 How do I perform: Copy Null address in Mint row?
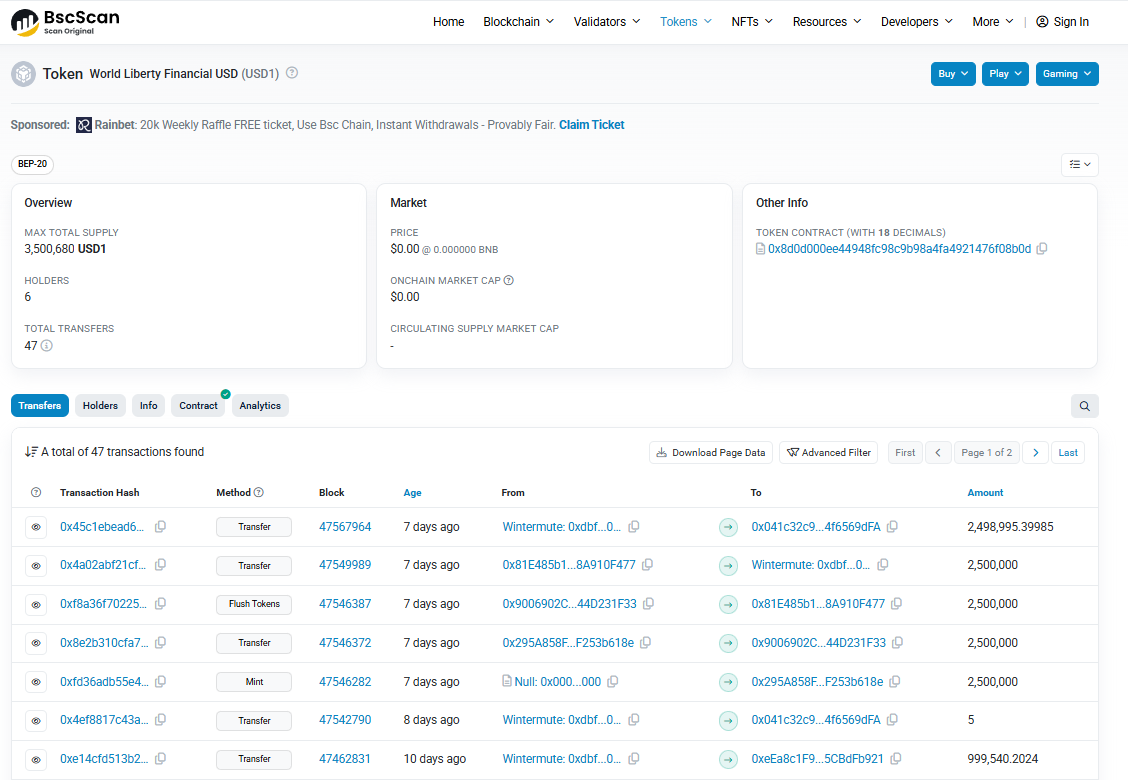[612, 681]
